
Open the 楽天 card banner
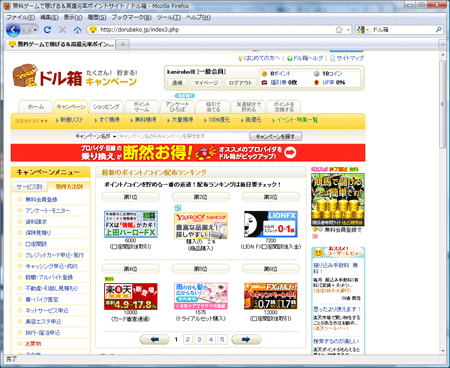(x=131, y=296)
